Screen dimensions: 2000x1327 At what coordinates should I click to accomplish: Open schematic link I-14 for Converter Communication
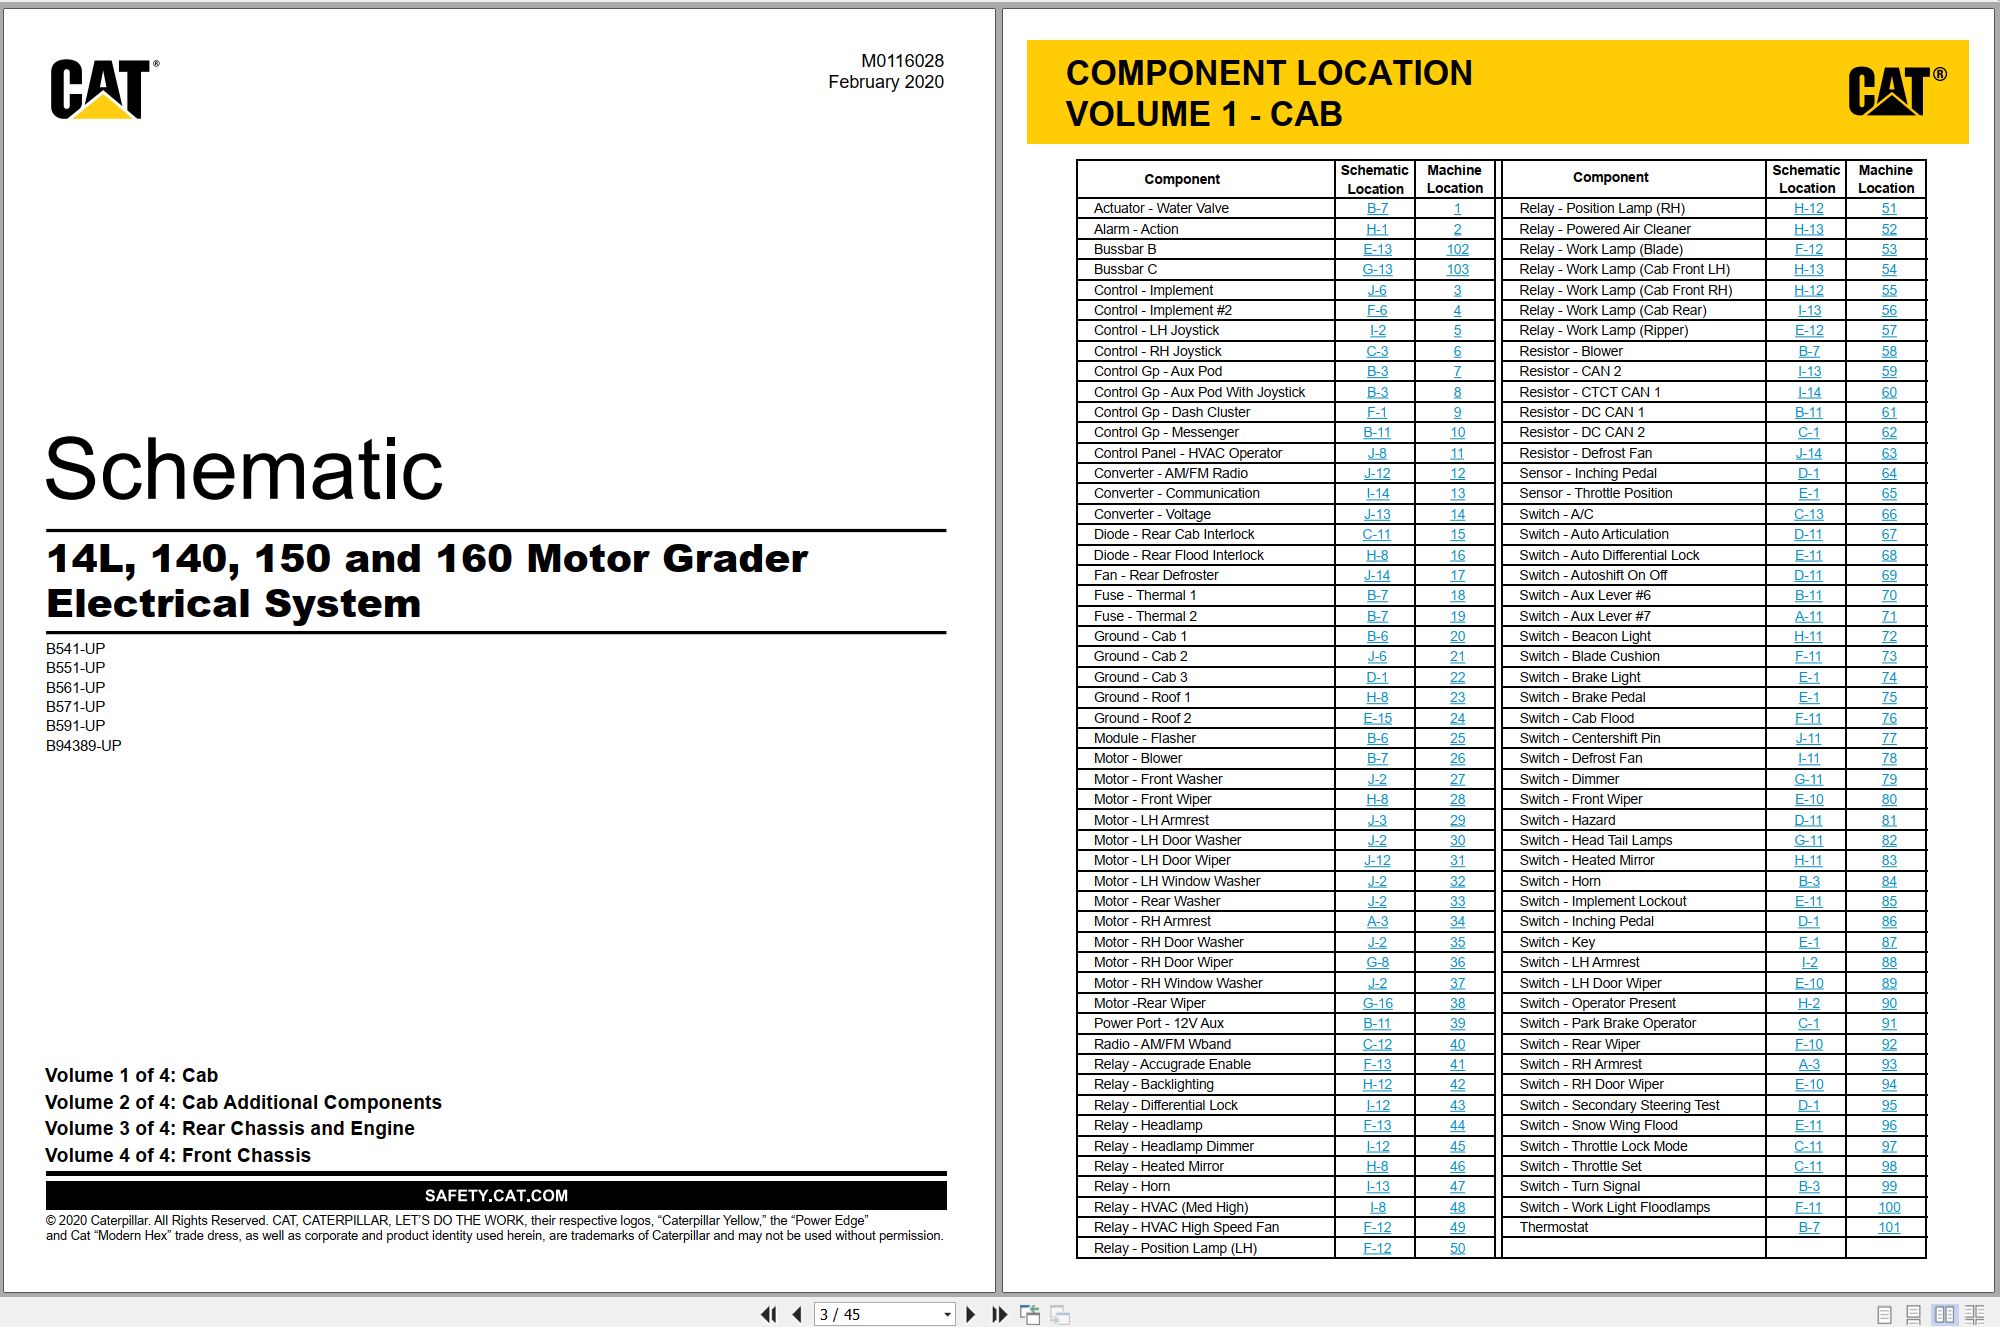1377,493
